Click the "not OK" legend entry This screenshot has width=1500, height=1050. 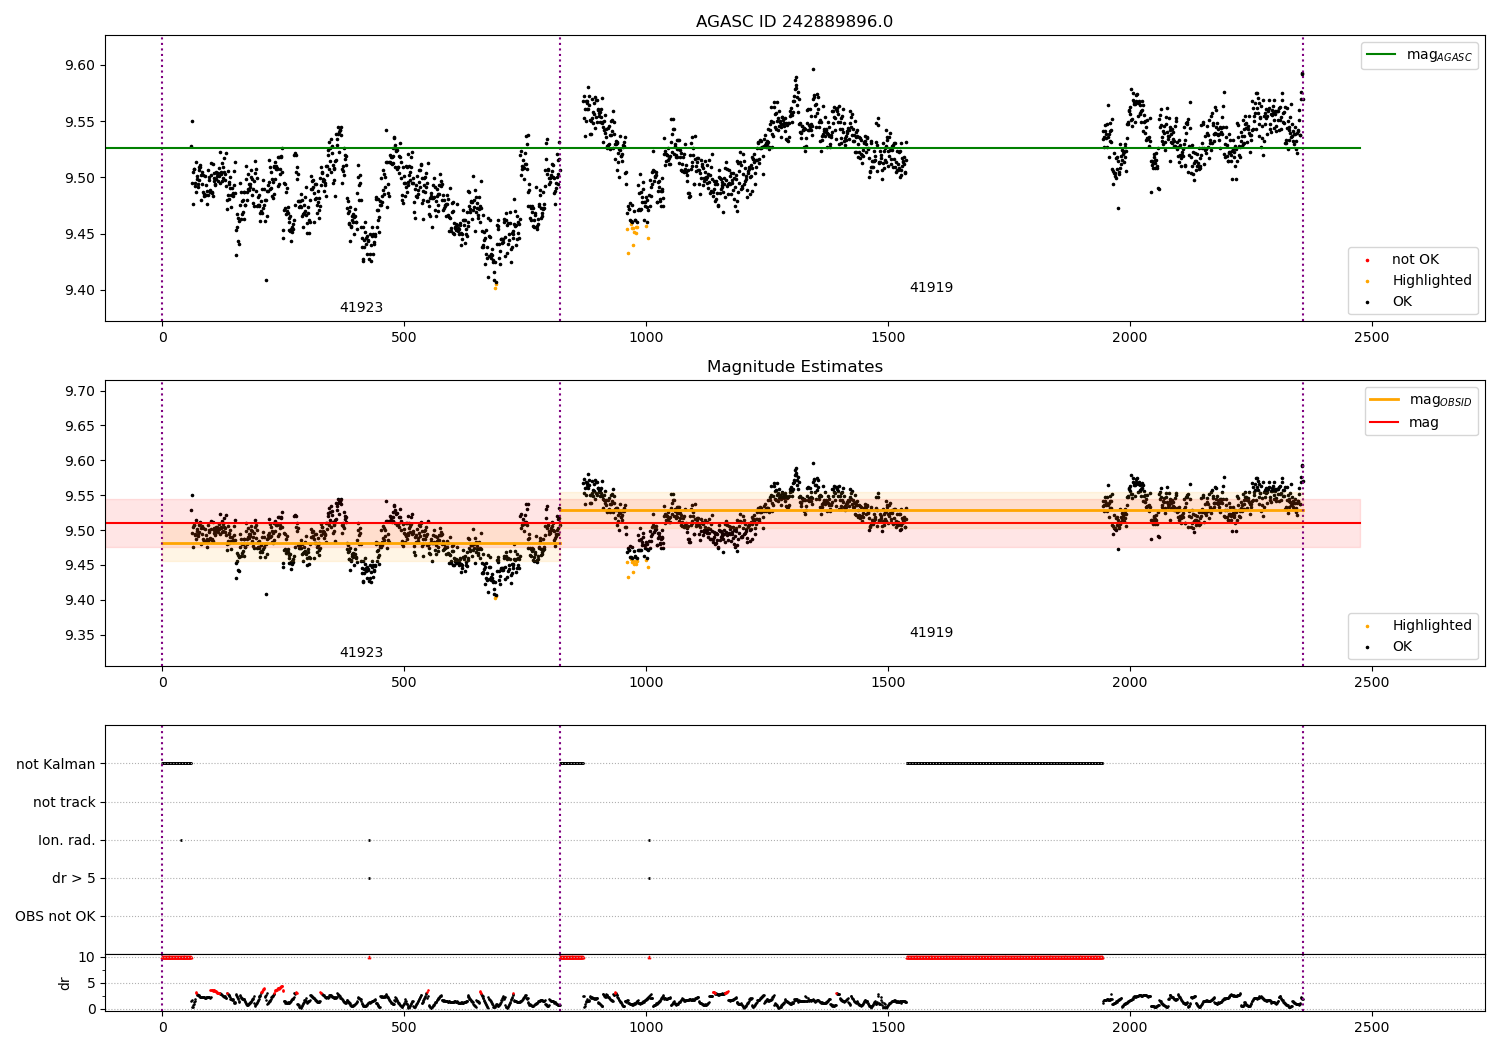tap(1415, 260)
